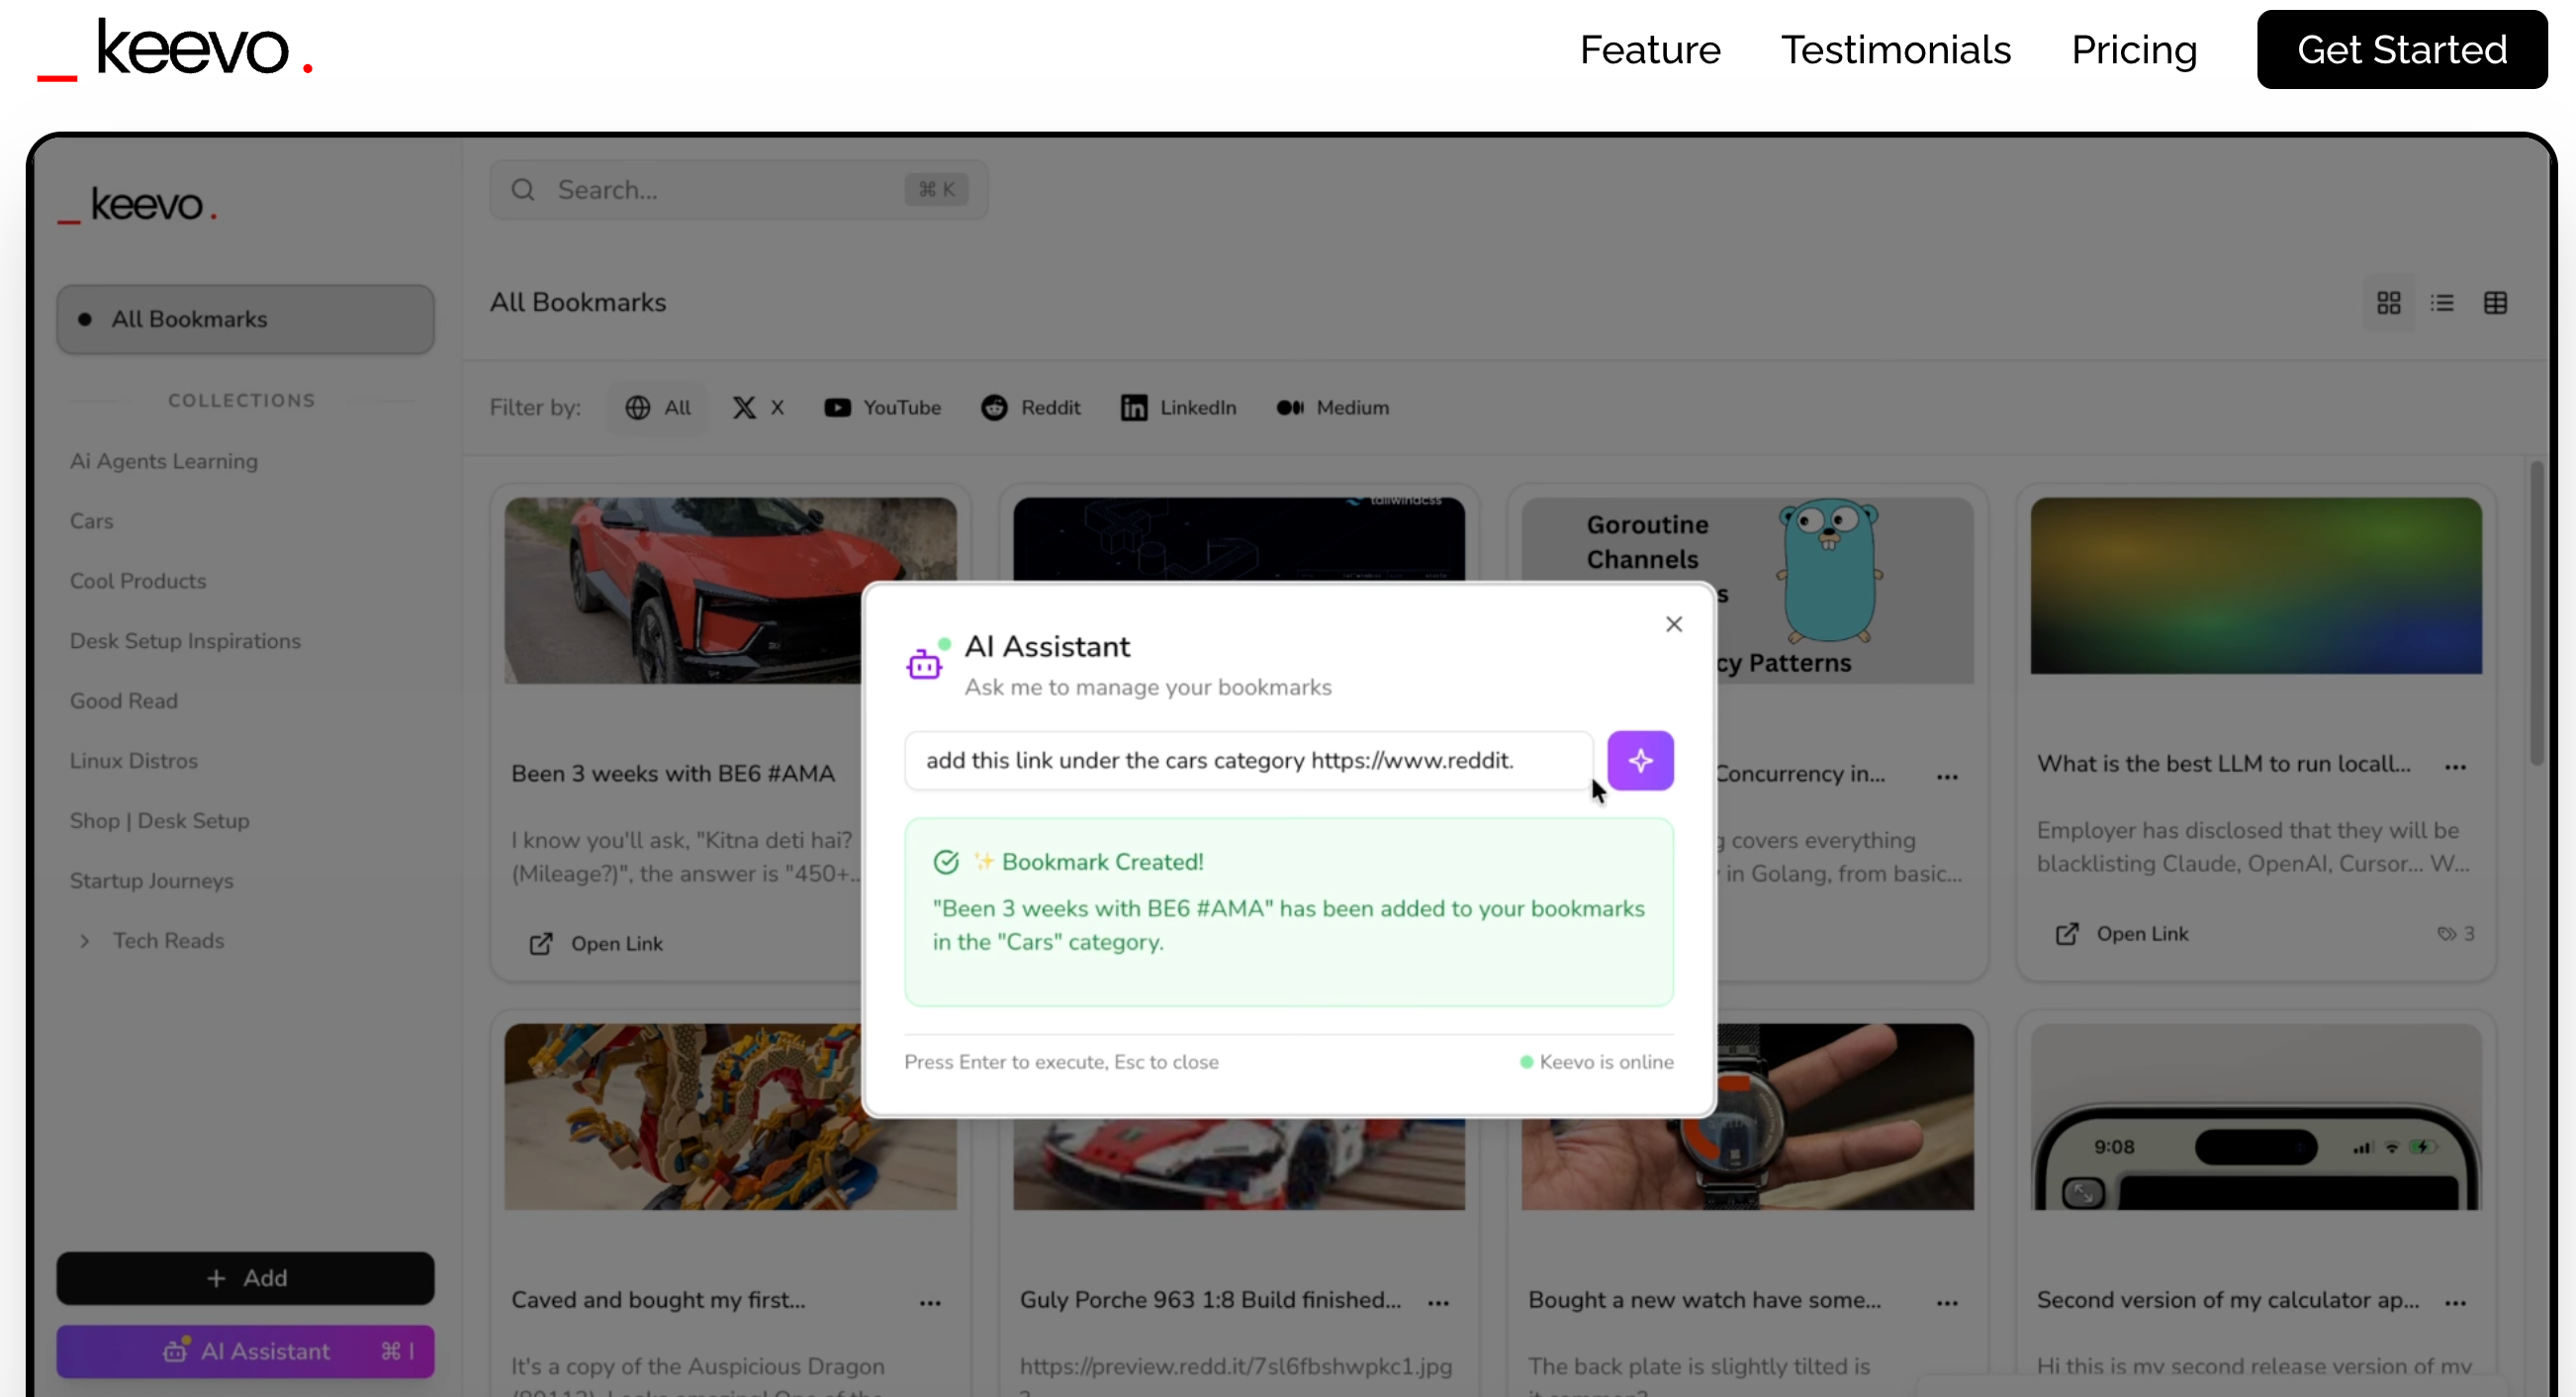2576x1397 pixels.
Task: Go to Testimonials section
Action: (1895, 50)
